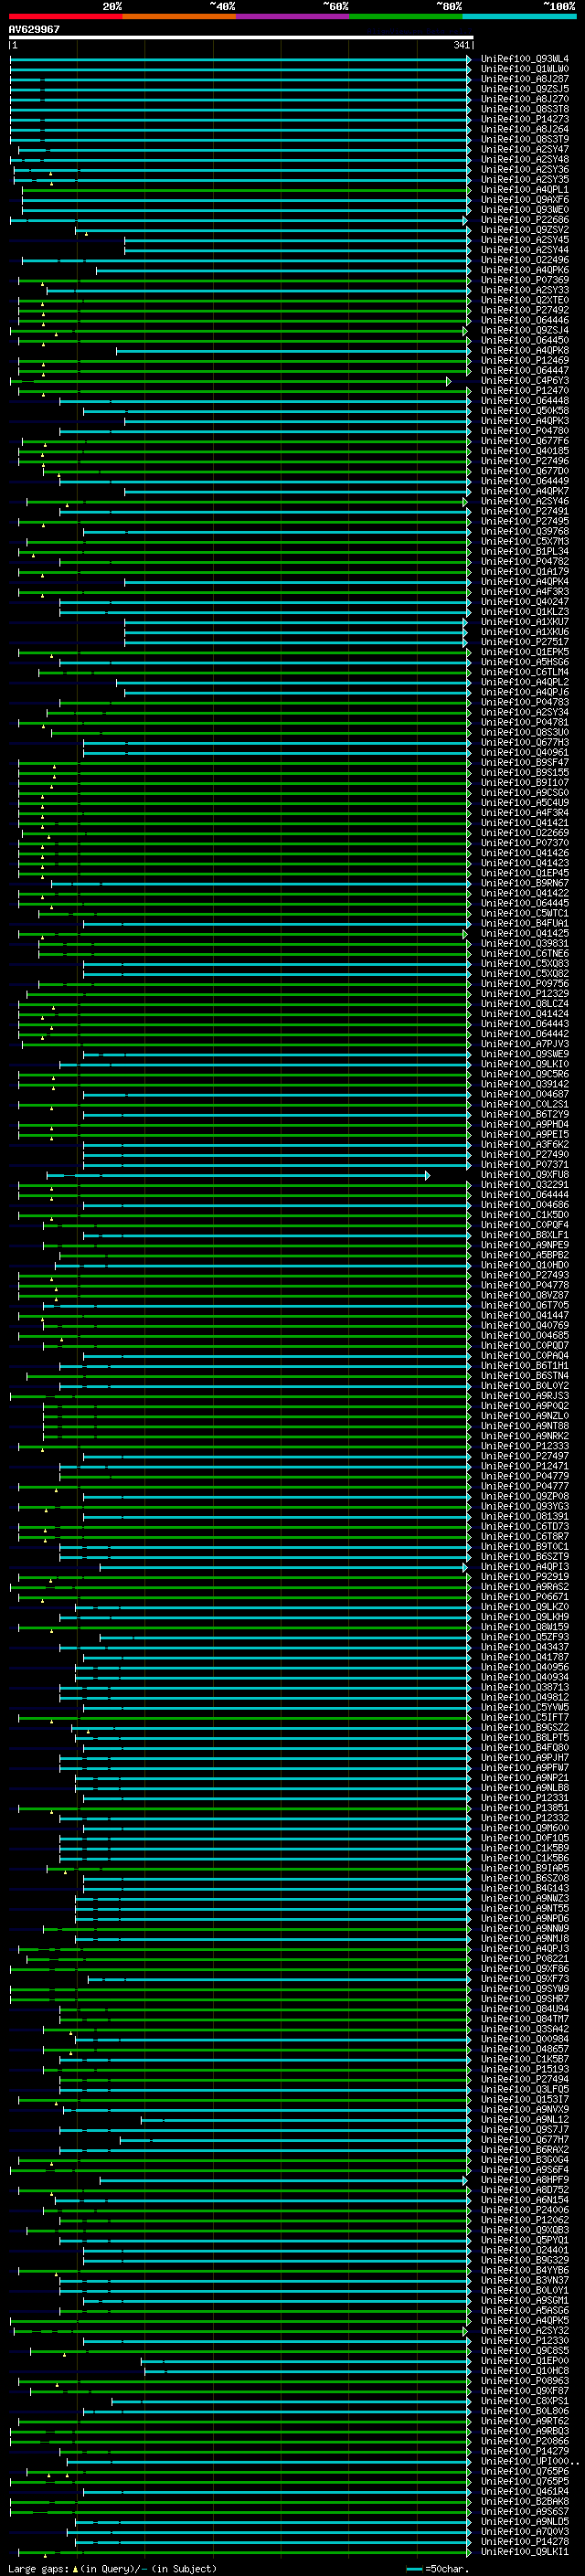Select hit label UniRef100_A4QPK6

pos(525,270)
